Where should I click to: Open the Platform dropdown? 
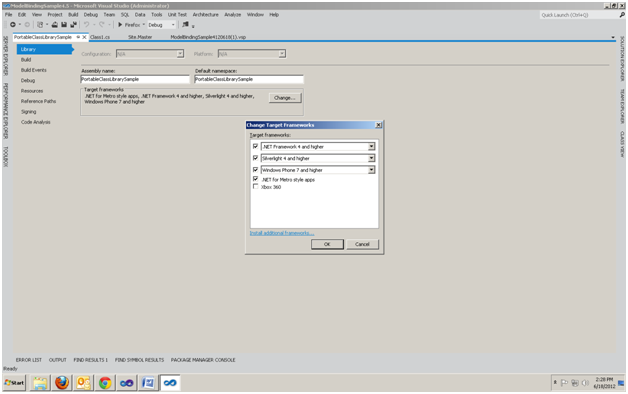point(282,54)
